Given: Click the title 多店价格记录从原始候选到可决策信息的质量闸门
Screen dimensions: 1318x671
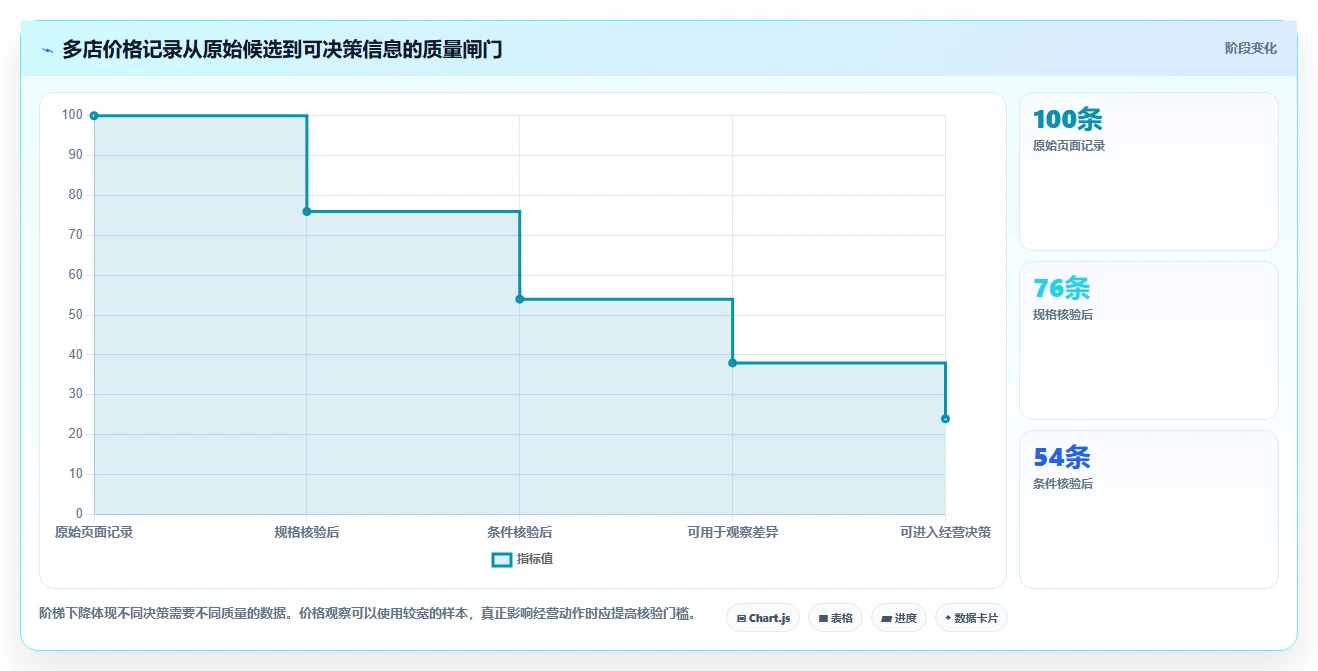Looking at the screenshot, I should coord(282,49).
